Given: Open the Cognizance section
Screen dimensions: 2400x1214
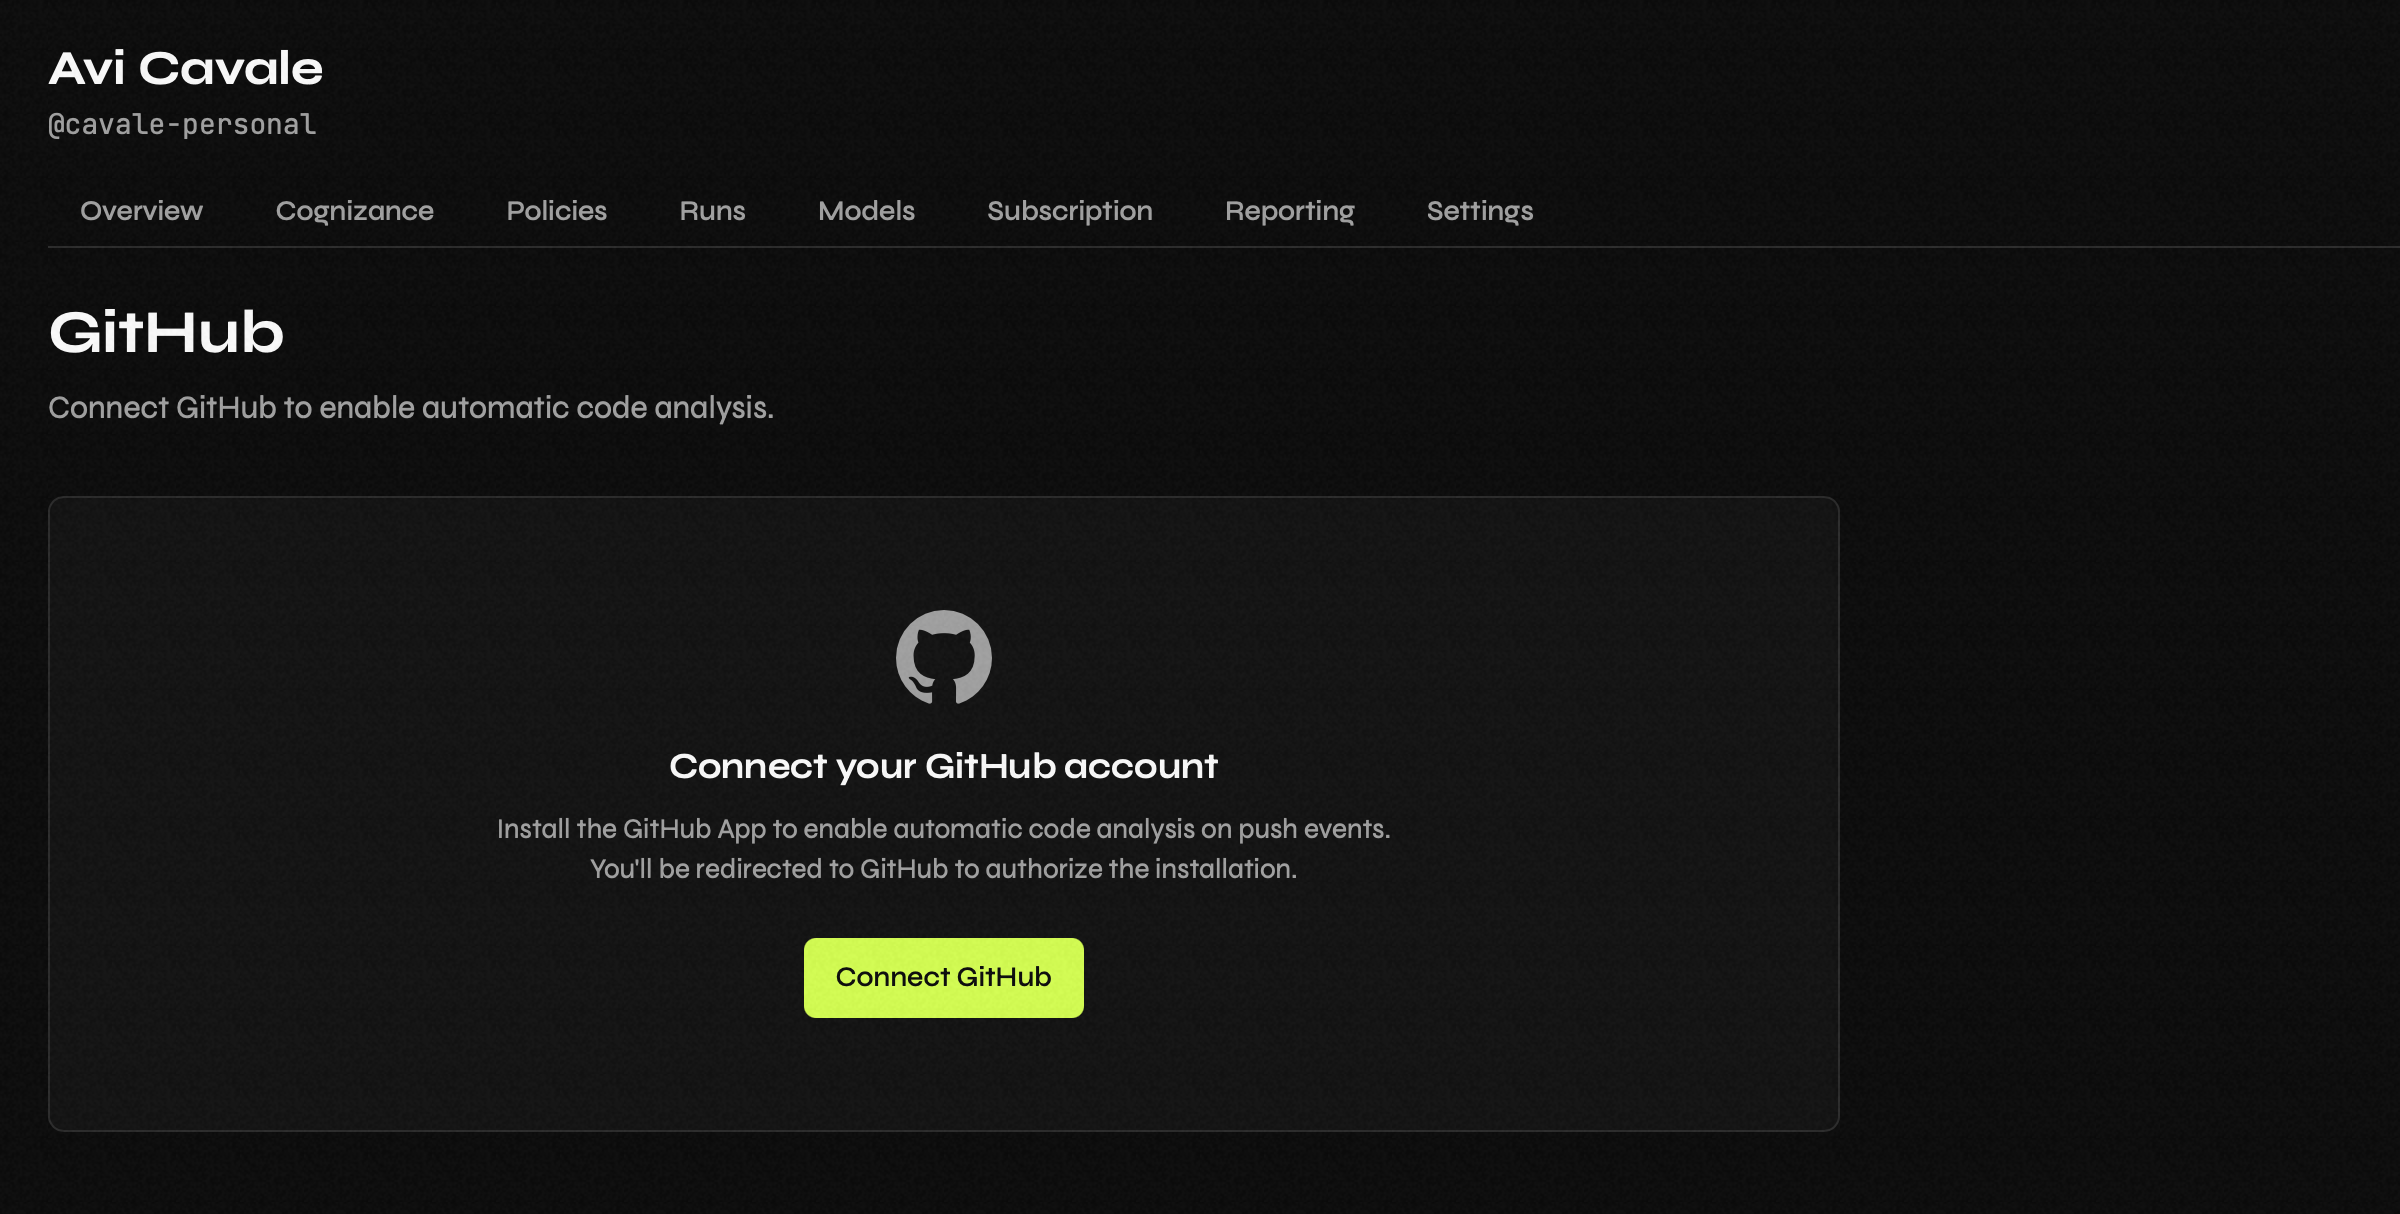Looking at the screenshot, I should [x=355, y=211].
